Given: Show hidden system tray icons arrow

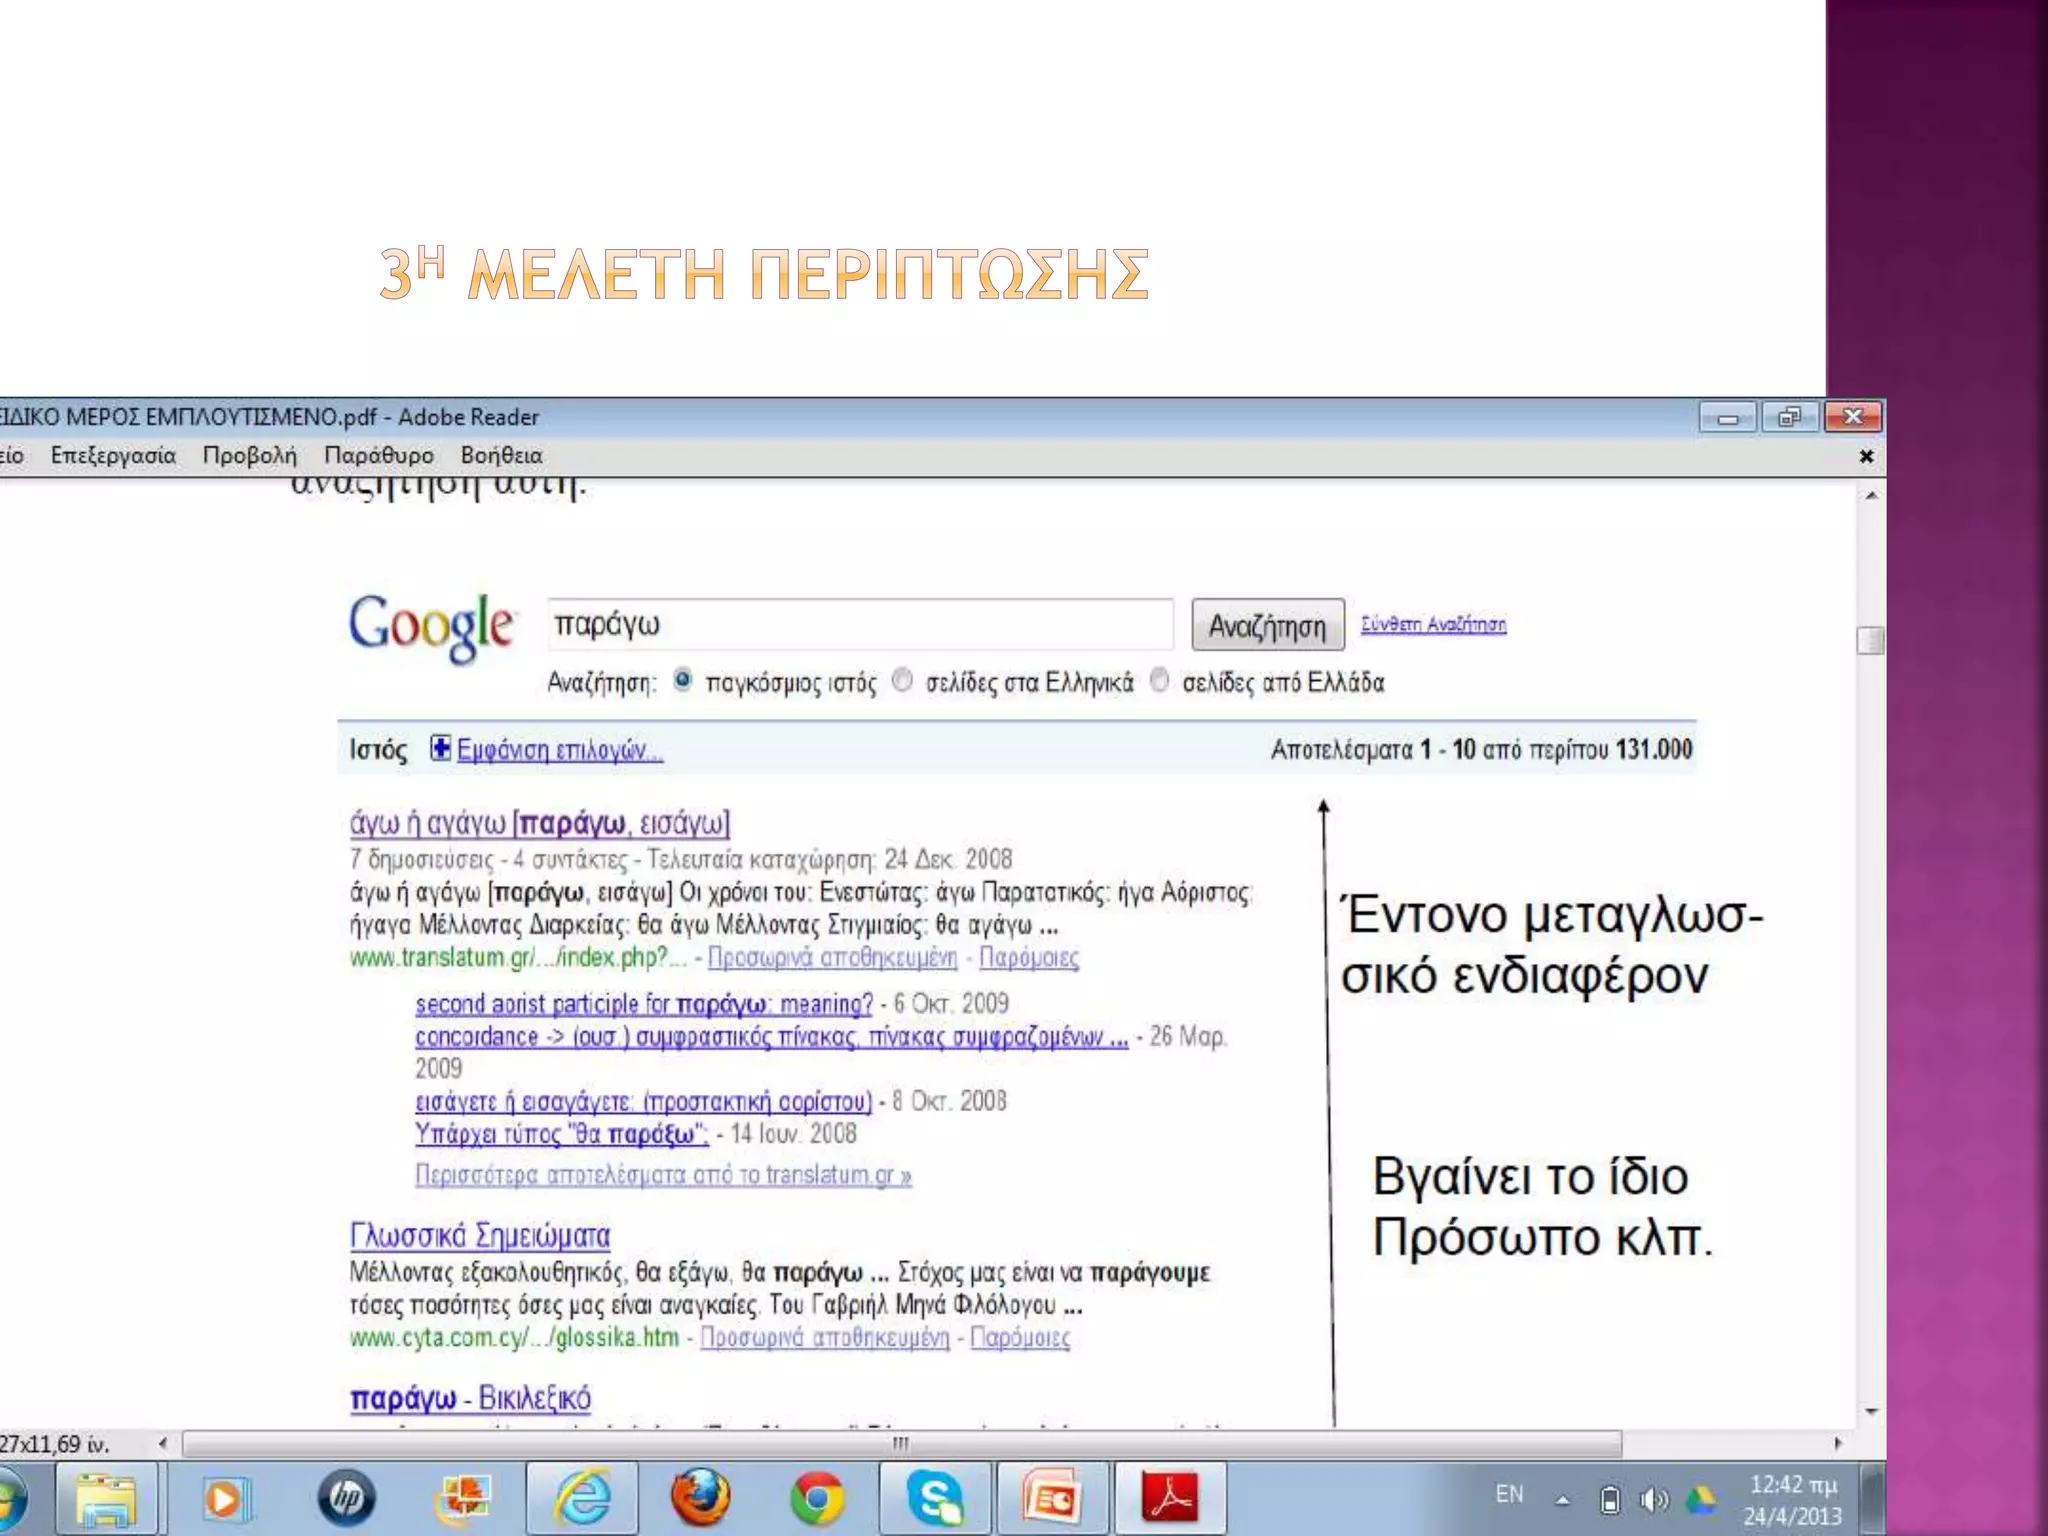Looking at the screenshot, I should pos(1562,1500).
